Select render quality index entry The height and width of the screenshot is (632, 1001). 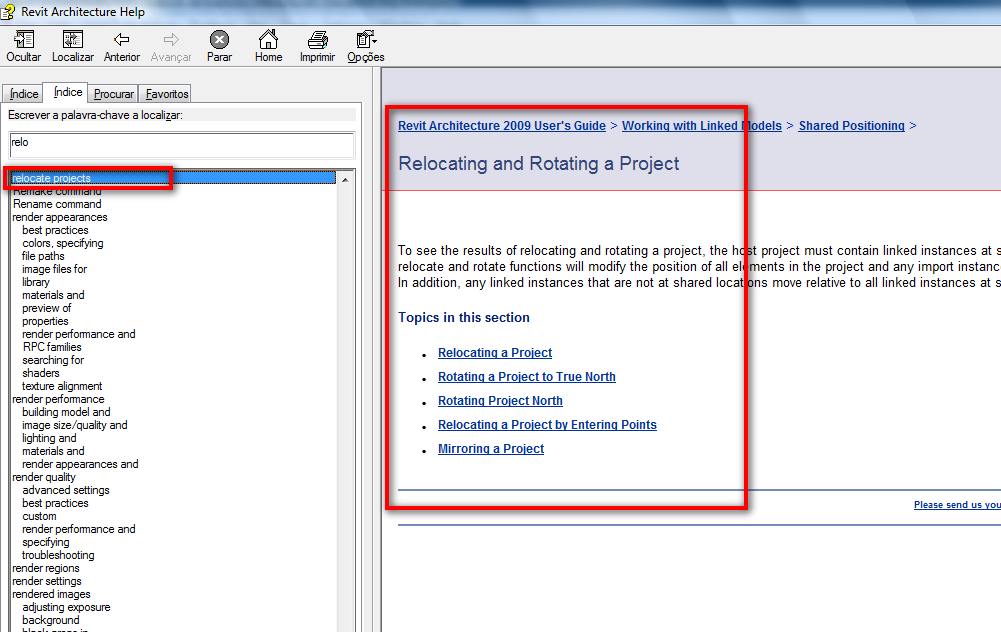coord(43,478)
